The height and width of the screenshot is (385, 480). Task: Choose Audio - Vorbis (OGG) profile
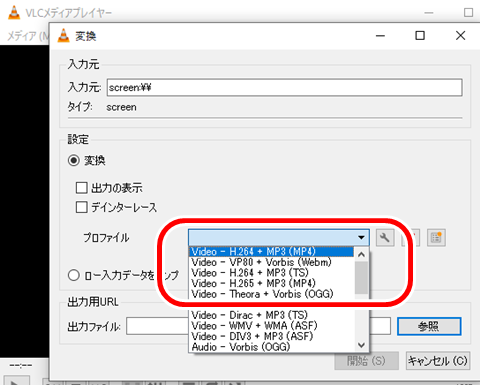coord(271,347)
